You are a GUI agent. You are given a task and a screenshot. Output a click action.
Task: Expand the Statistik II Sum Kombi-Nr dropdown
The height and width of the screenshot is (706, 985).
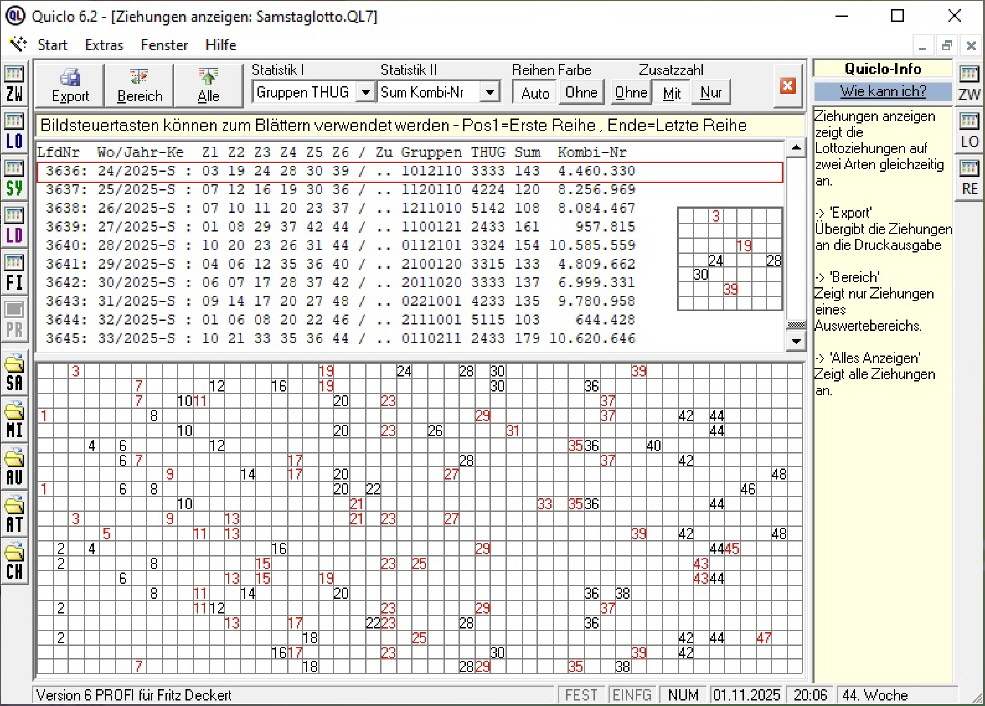[489, 92]
